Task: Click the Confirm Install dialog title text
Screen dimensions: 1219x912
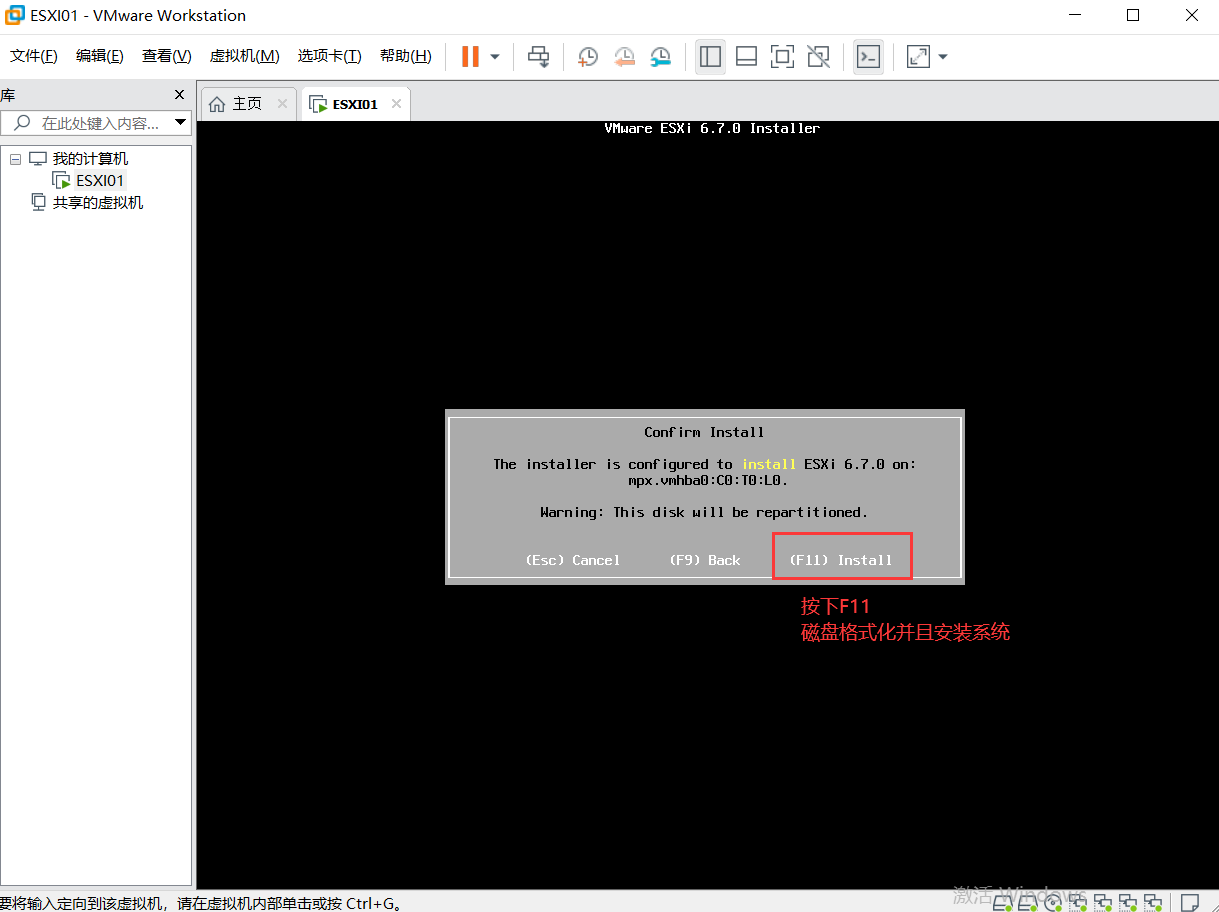Action: [x=704, y=432]
